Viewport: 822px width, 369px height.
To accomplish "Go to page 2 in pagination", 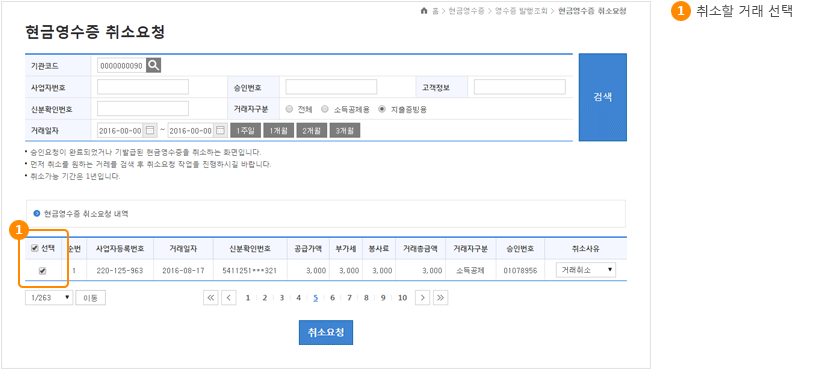I will click(265, 298).
